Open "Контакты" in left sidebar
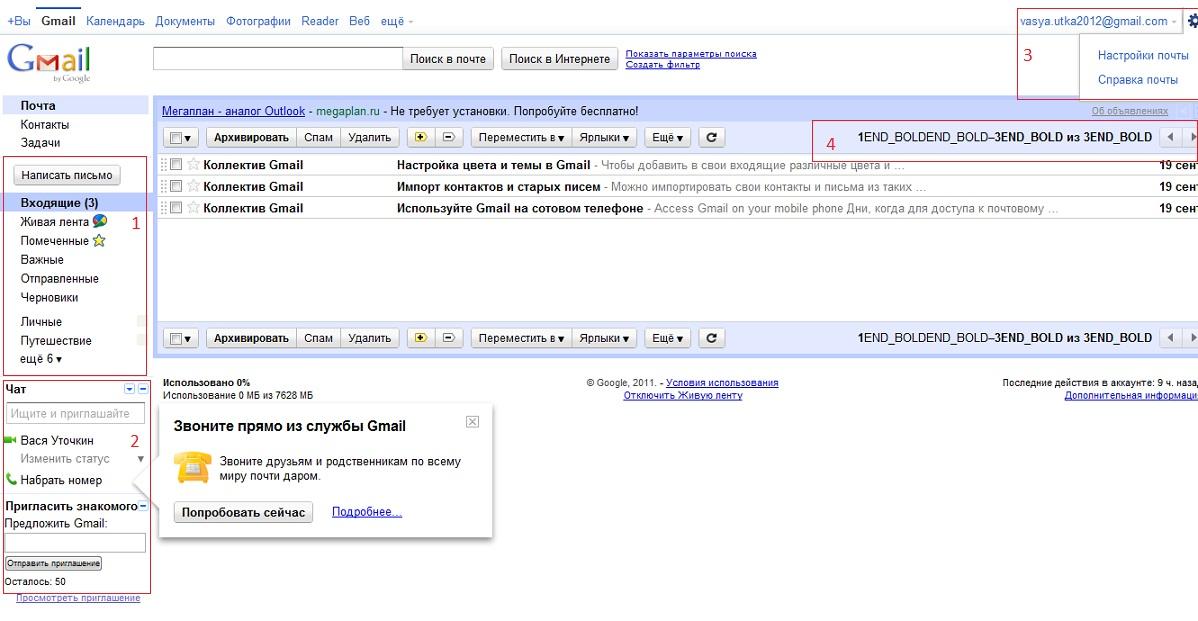1198x621 pixels. coord(44,125)
